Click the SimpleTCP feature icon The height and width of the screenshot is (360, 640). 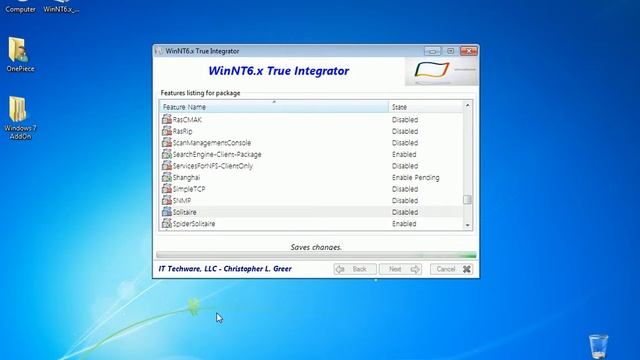(167, 189)
